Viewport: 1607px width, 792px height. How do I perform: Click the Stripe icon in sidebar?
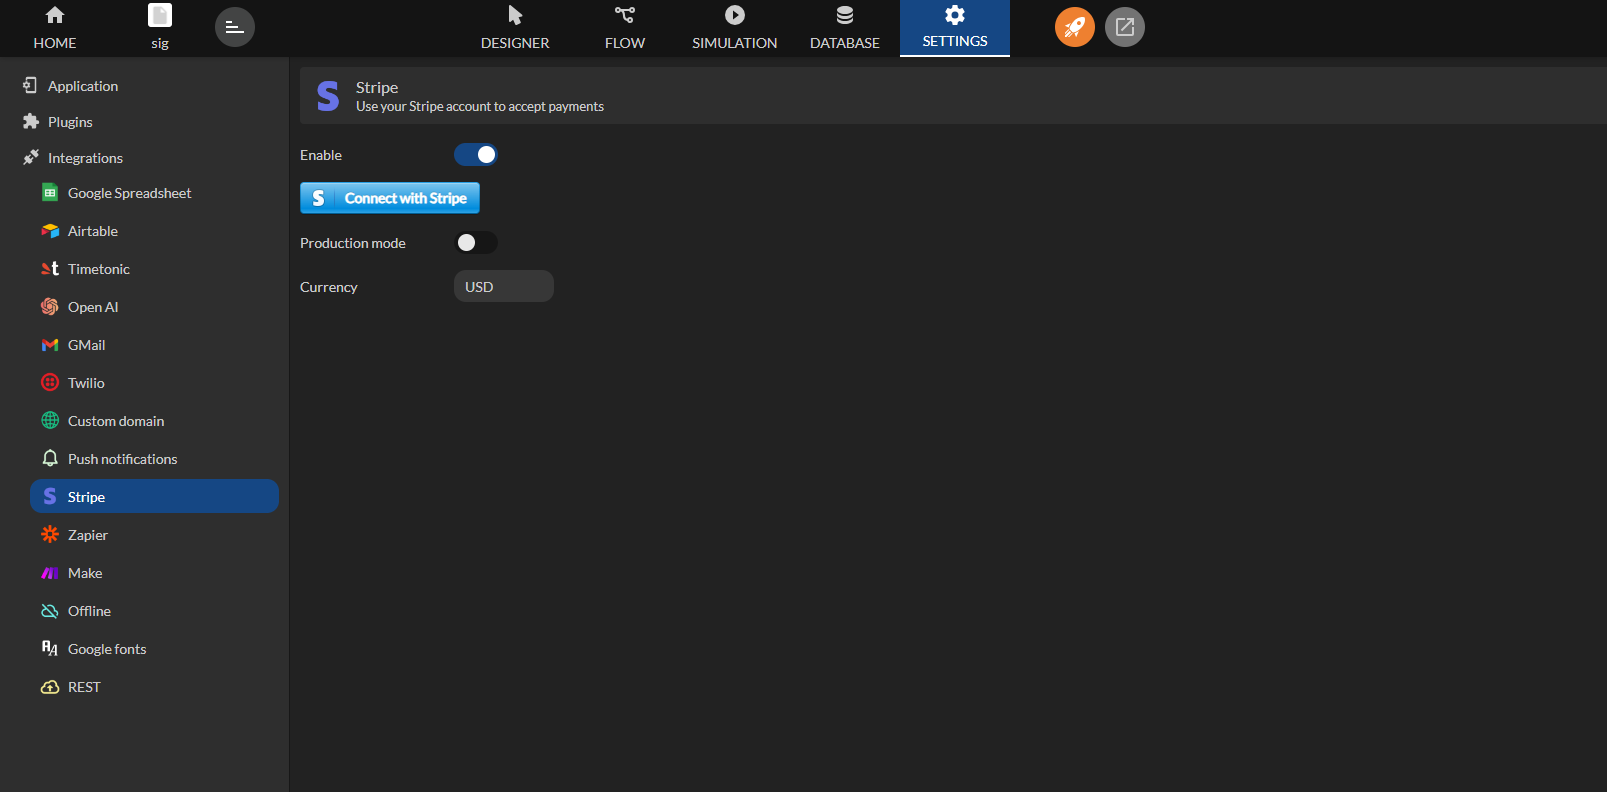pyautogui.click(x=50, y=497)
